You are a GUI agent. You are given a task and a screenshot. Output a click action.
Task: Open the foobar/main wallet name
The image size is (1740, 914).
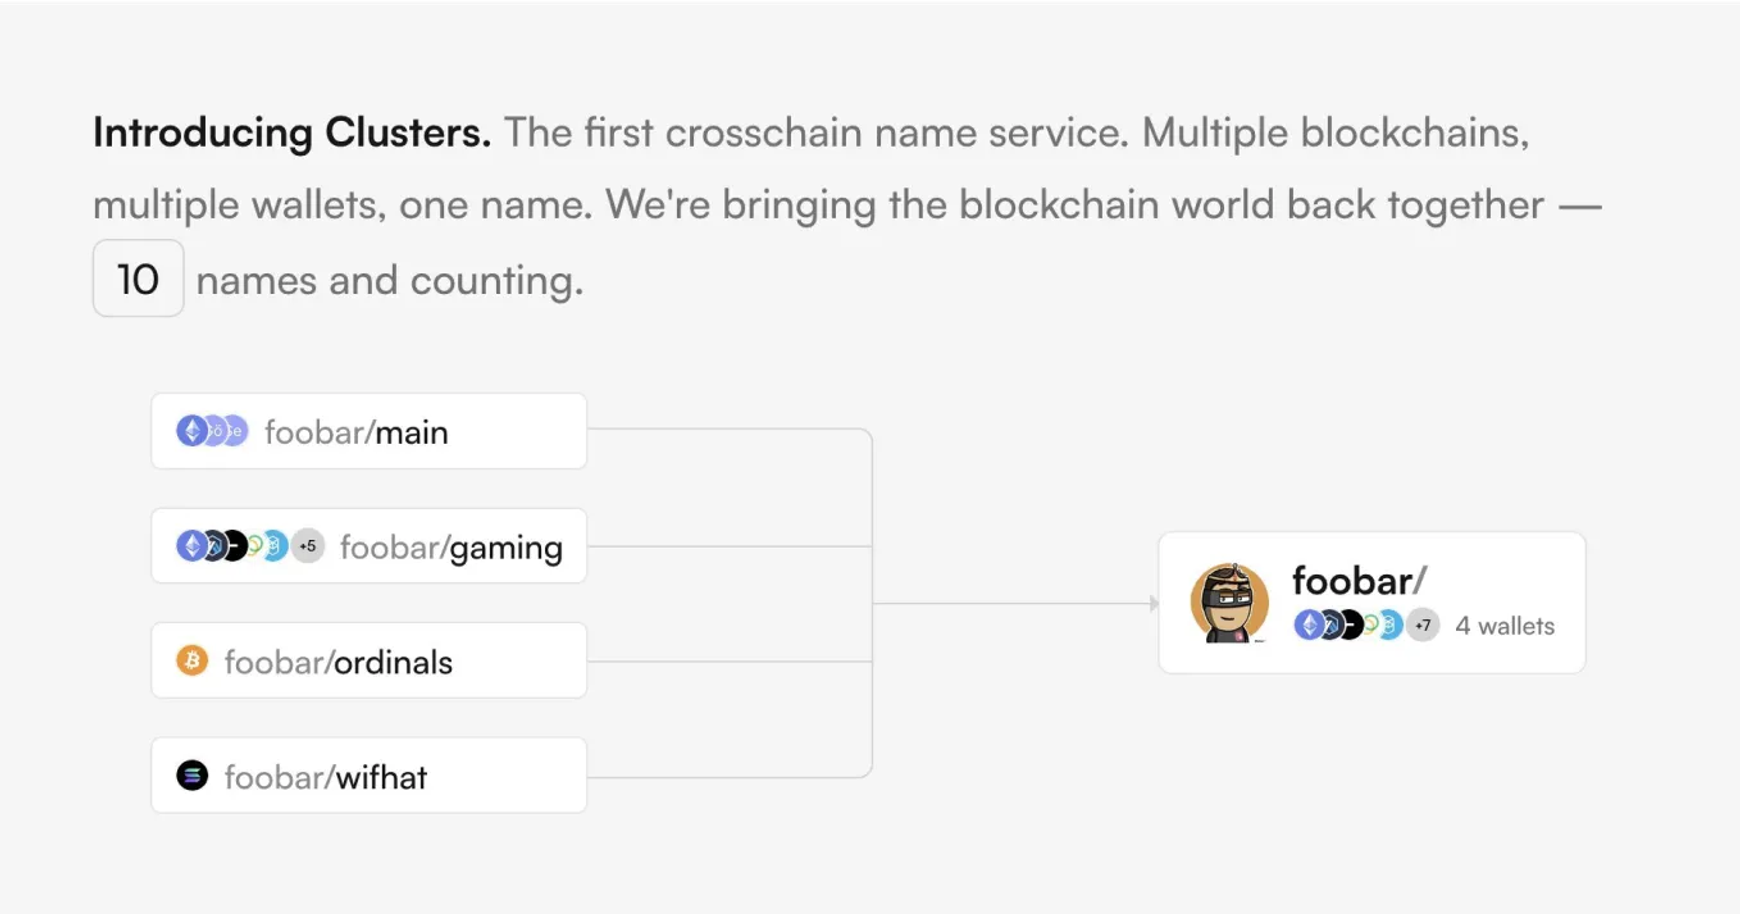click(356, 432)
